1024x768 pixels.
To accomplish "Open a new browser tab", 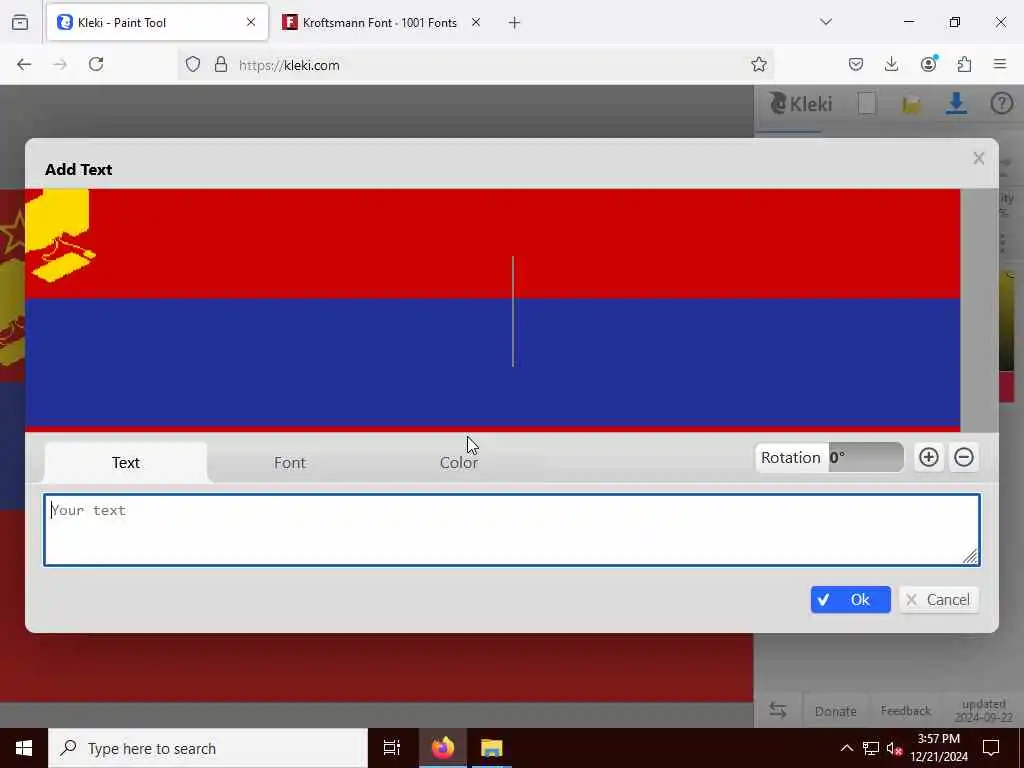I will point(514,23).
